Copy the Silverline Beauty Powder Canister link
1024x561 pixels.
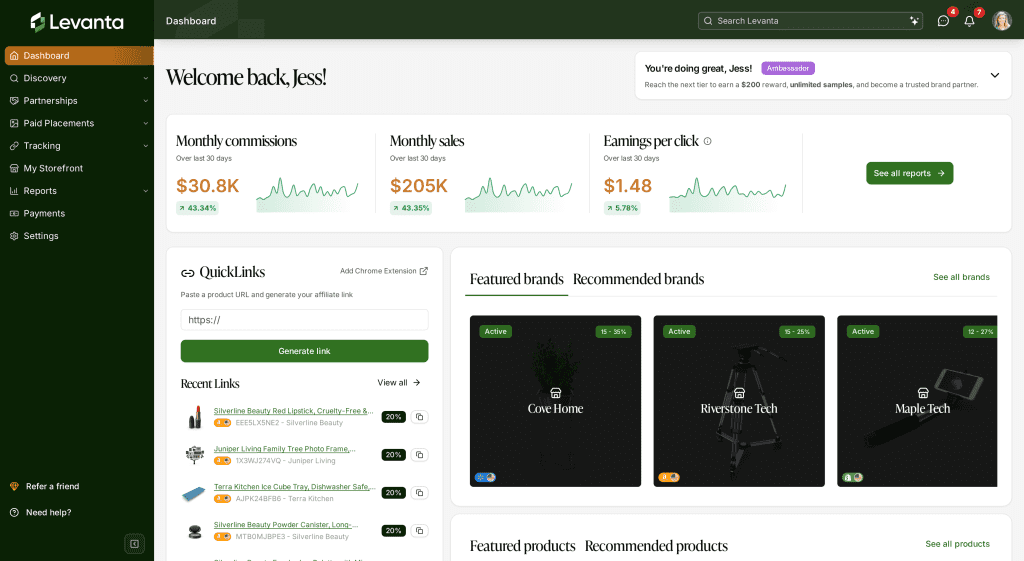pyautogui.click(x=419, y=530)
